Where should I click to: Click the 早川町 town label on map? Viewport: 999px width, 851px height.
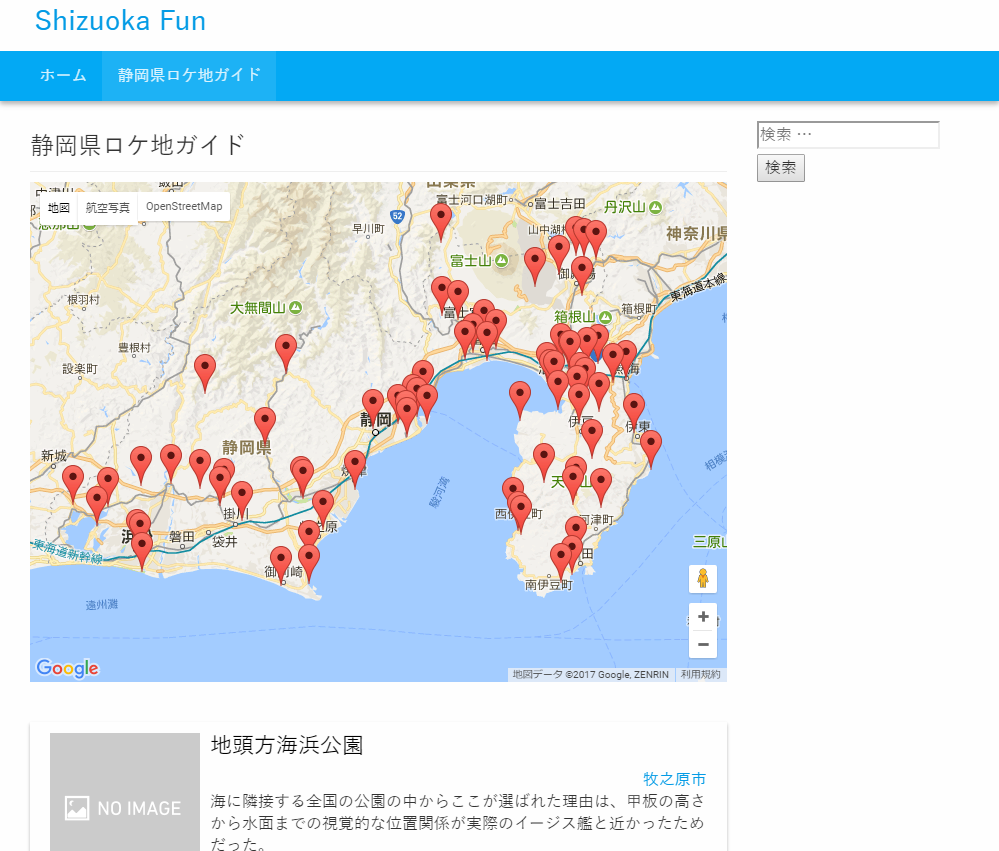(368, 229)
